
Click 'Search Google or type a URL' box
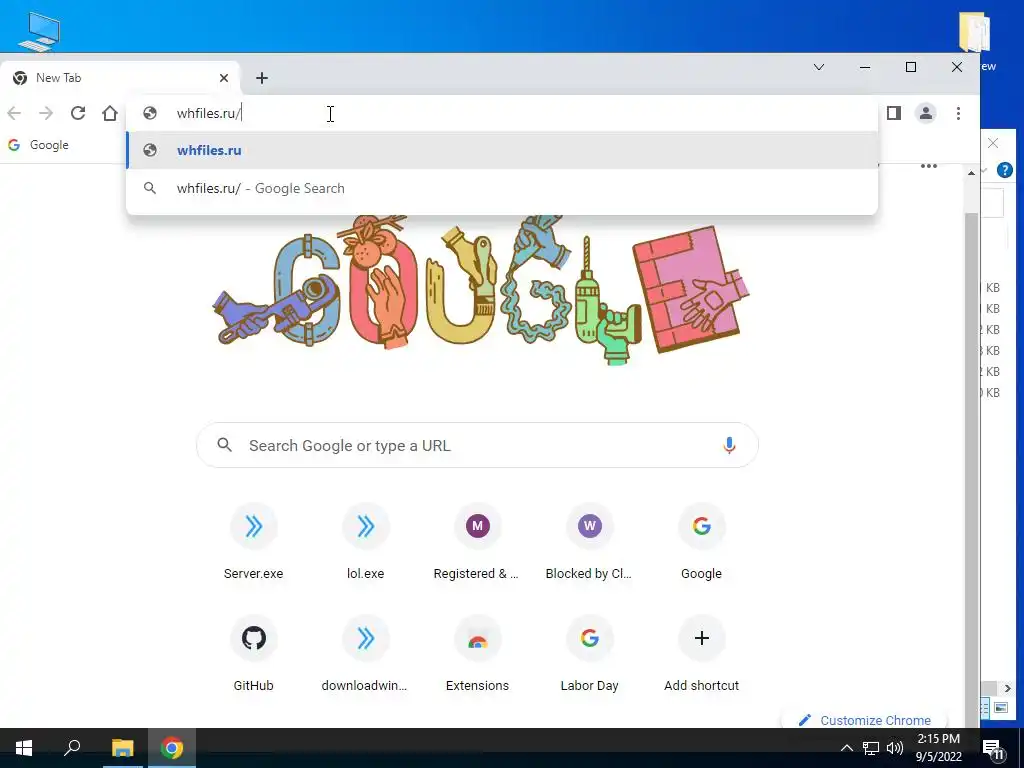477,445
